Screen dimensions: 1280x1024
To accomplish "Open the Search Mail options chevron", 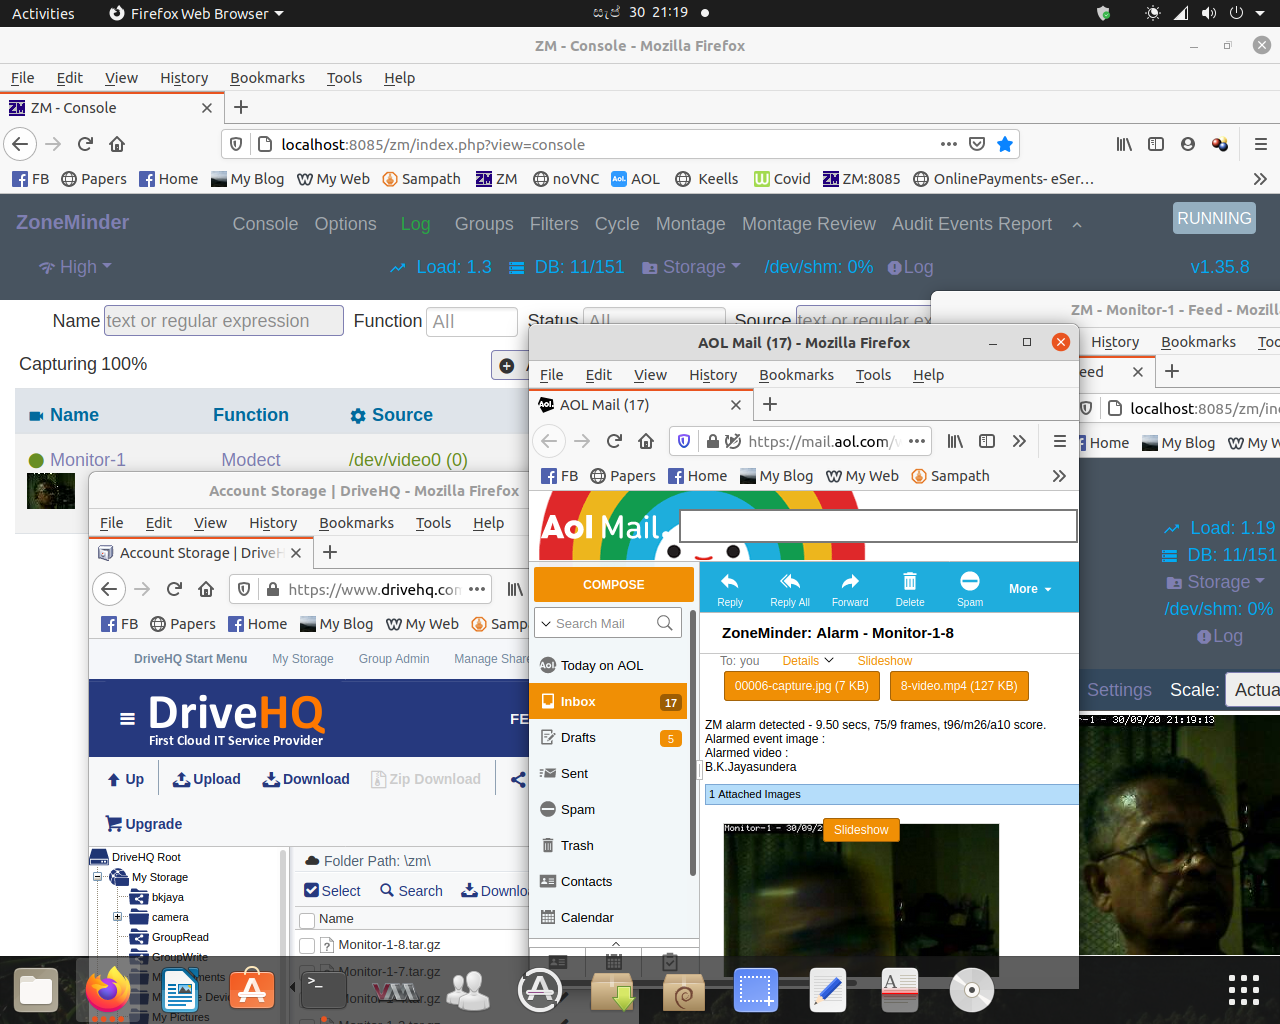I will [x=546, y=624].
